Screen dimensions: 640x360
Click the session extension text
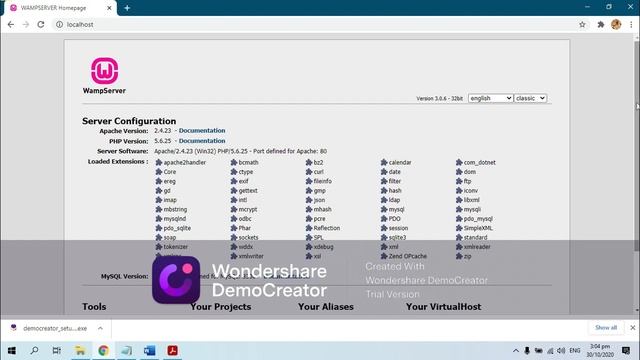[x=398, y=228]
